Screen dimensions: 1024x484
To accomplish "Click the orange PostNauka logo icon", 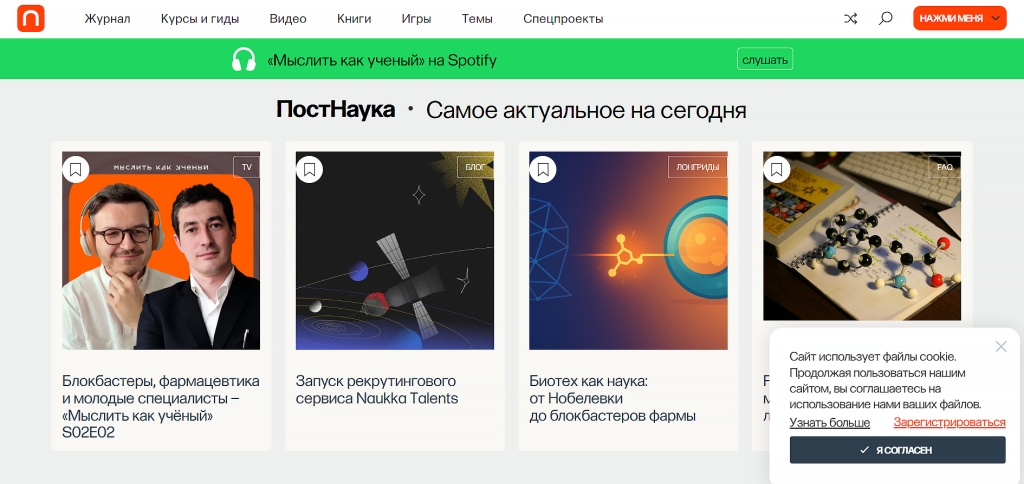I will click(31, 18).
